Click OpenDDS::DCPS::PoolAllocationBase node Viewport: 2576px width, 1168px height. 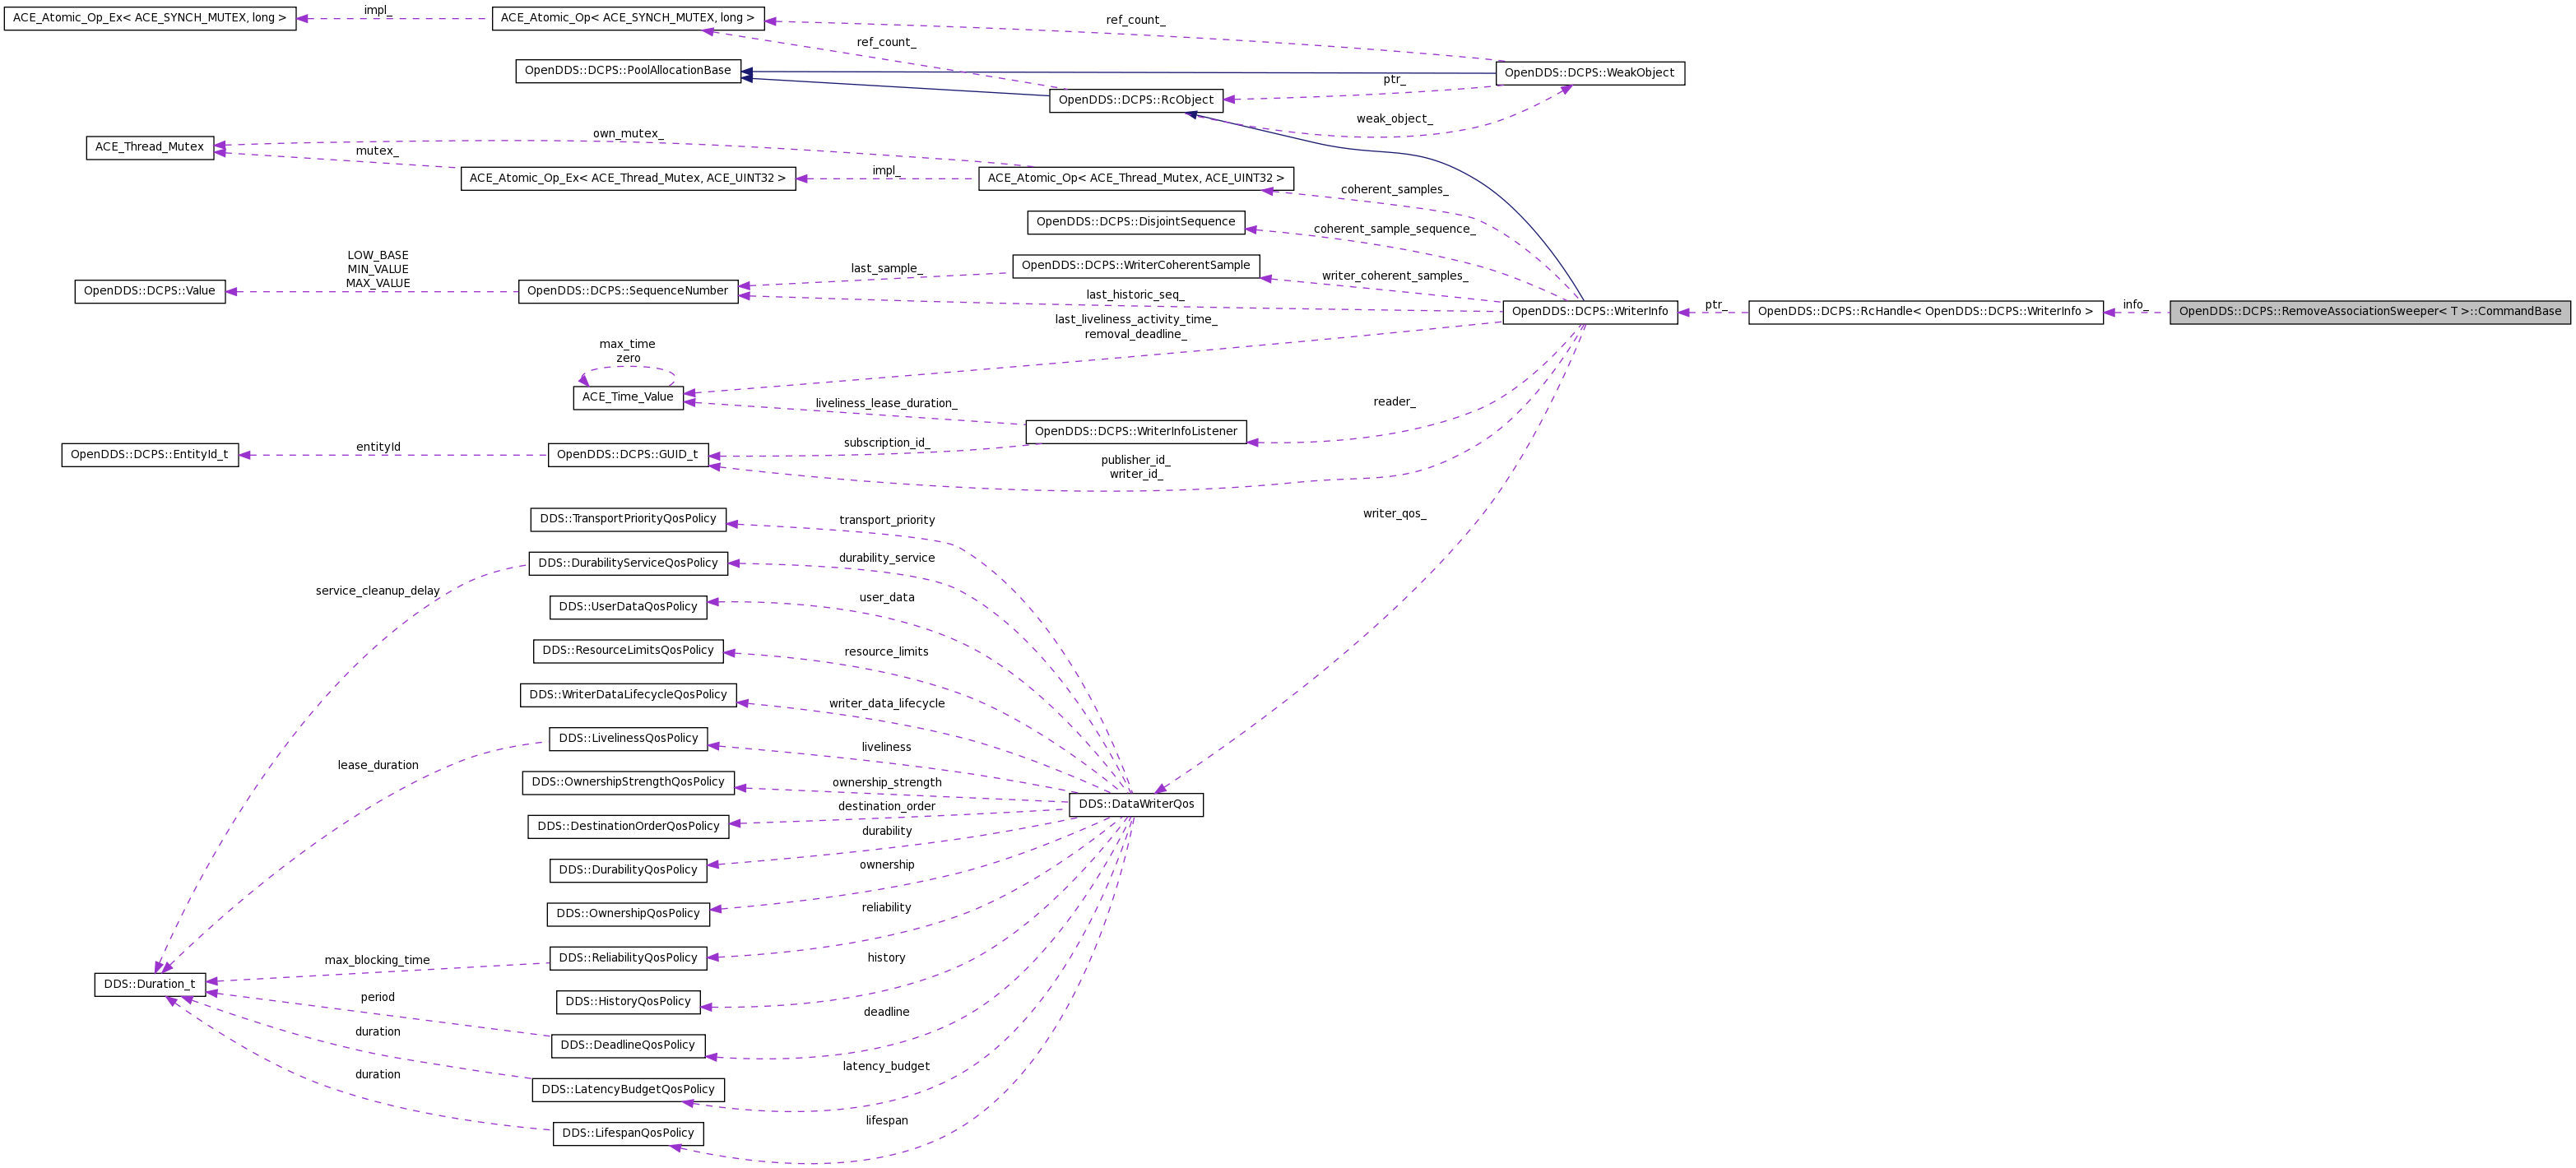(628, 71)
